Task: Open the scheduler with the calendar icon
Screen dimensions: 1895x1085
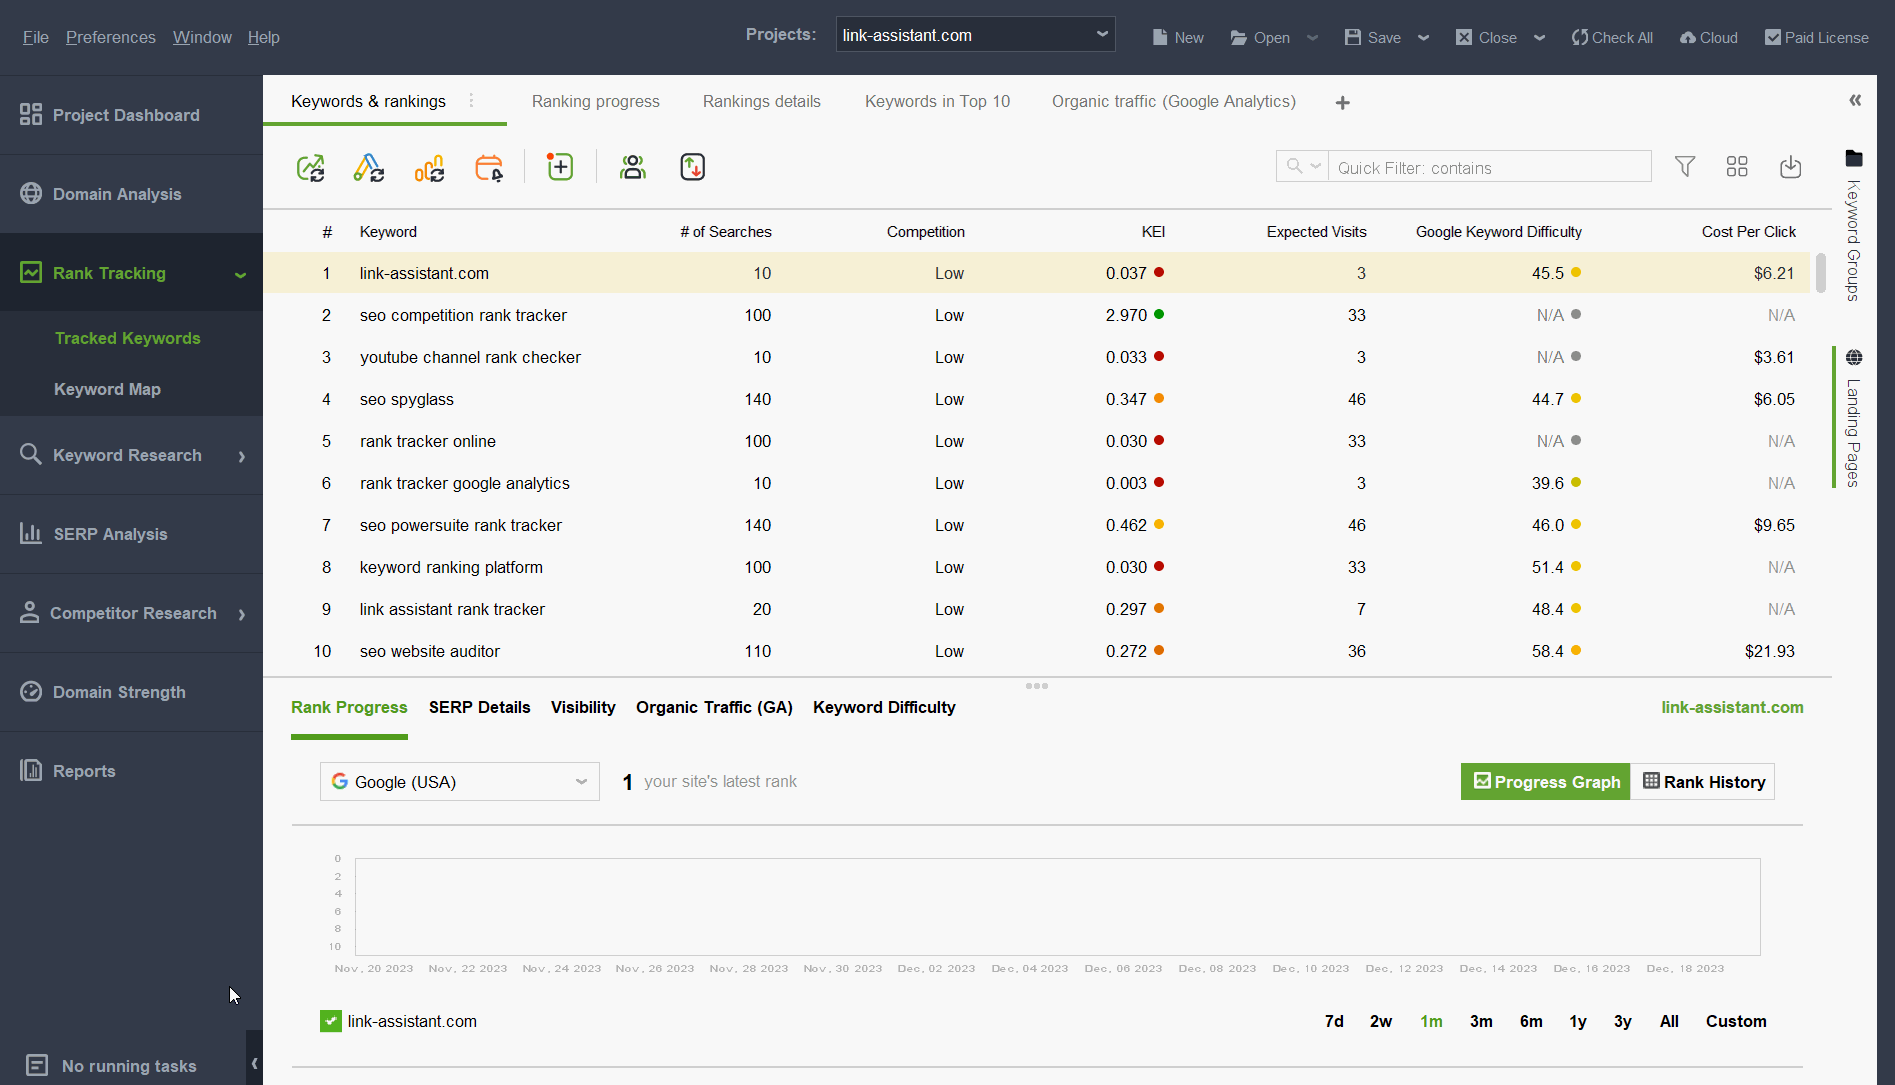Action: (x=489, y=167)
